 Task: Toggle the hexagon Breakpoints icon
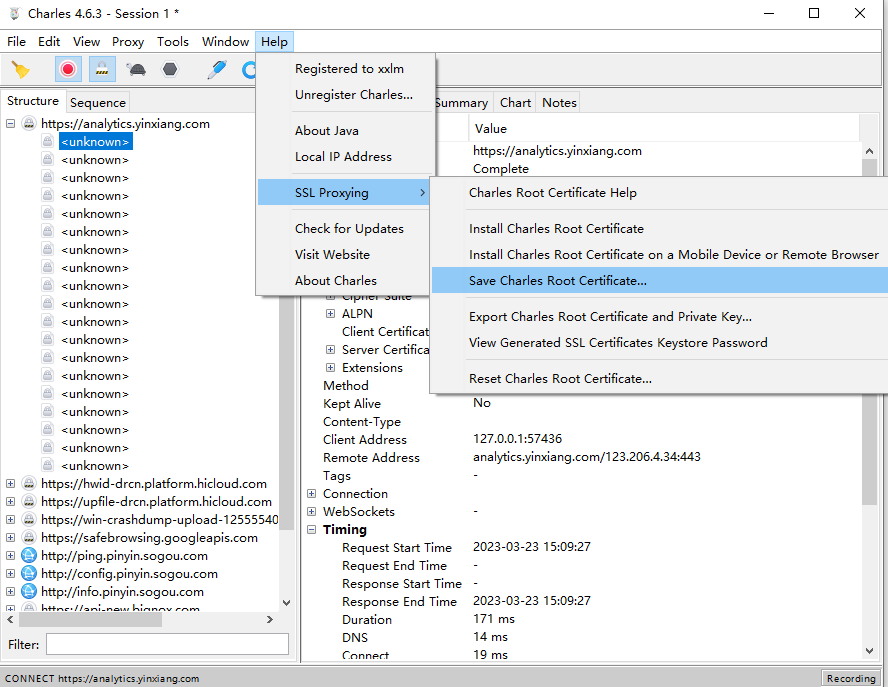(170, 70)
